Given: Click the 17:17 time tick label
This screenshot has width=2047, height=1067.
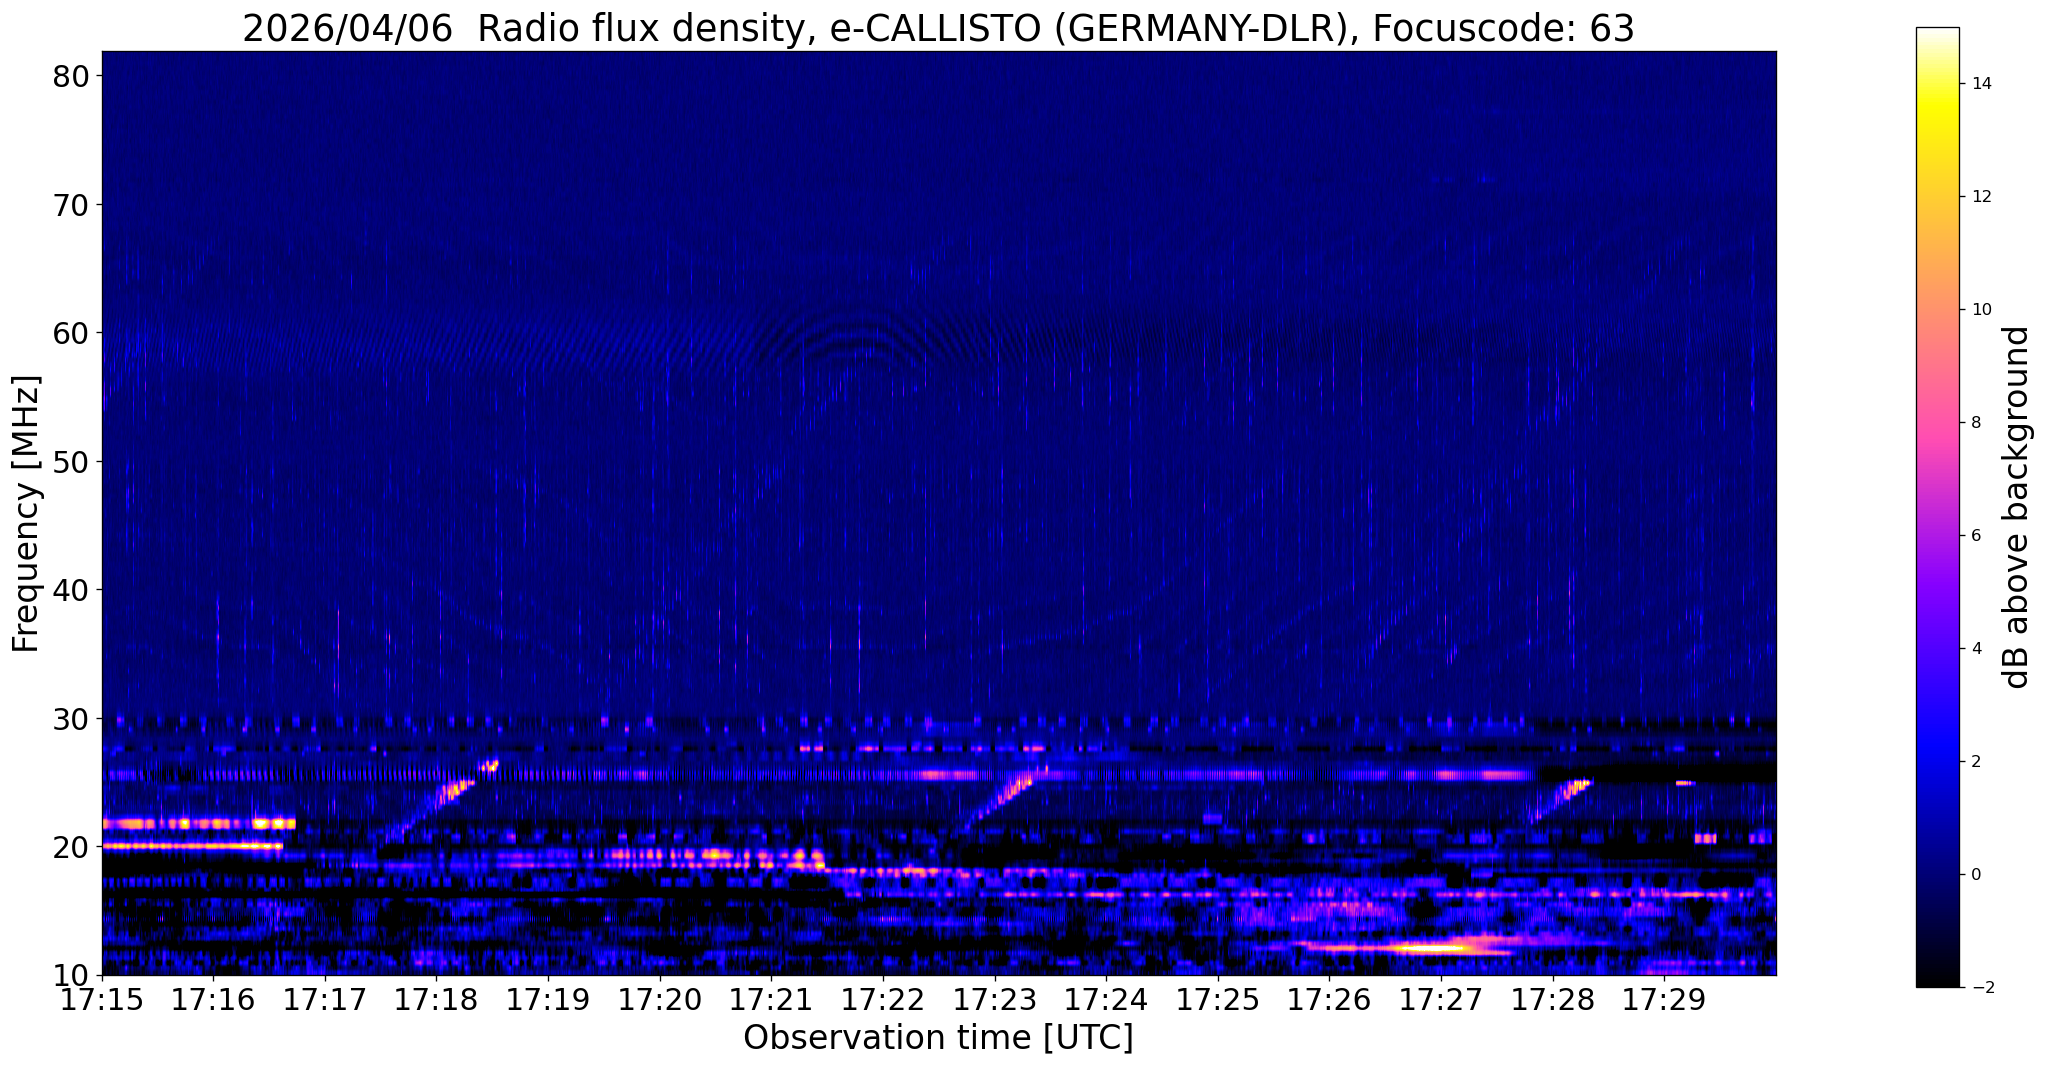Looking at the screenshot, I should tap(325, 999).
